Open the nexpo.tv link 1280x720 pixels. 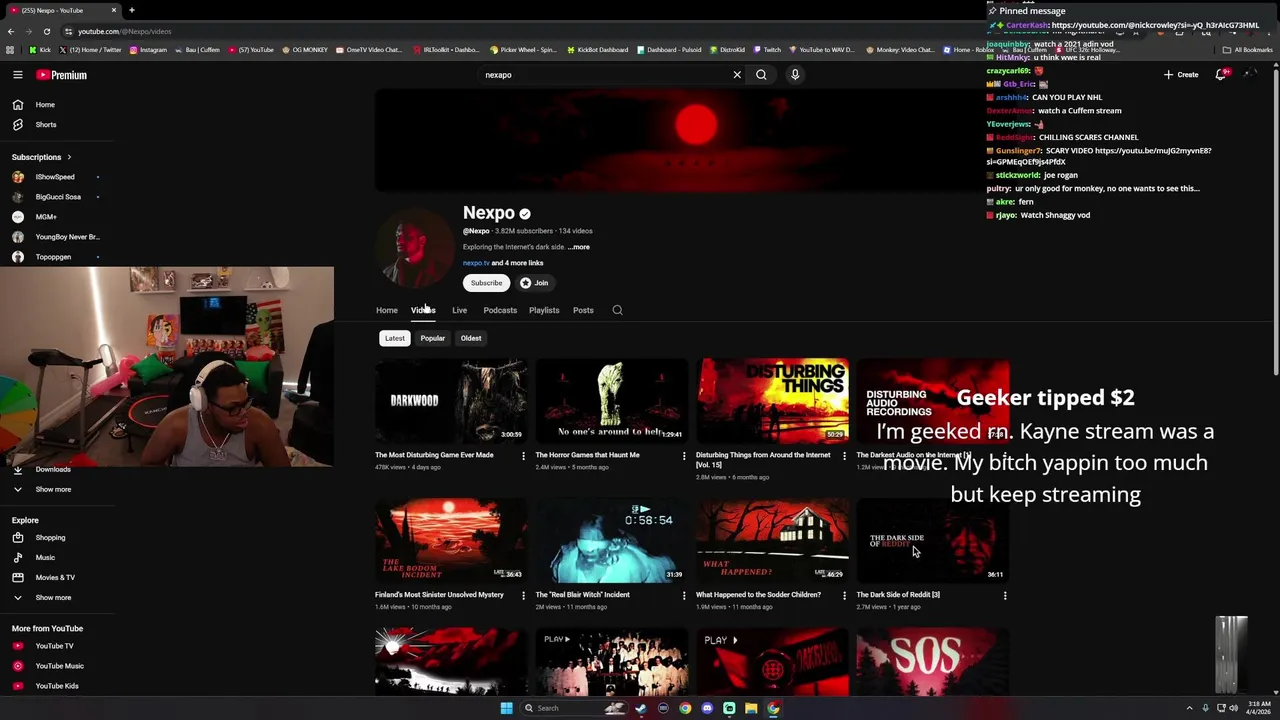click(476, 263)
